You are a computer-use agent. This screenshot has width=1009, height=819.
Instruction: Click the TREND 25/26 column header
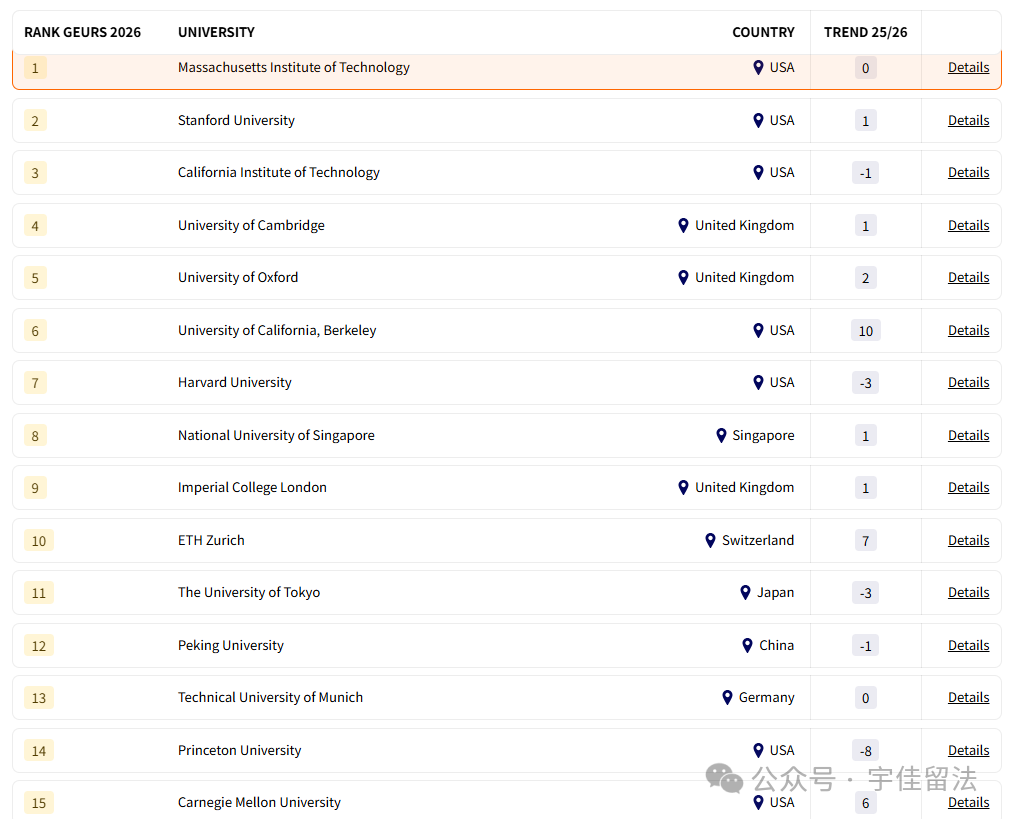point(866,32)
